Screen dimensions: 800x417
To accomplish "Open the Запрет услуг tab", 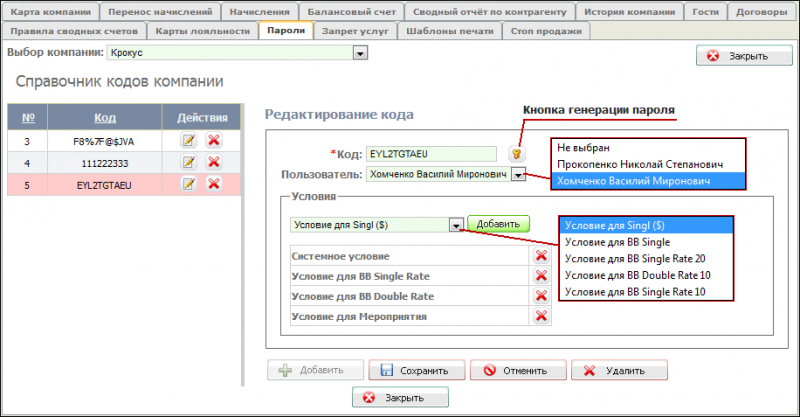I will [357, 31].
